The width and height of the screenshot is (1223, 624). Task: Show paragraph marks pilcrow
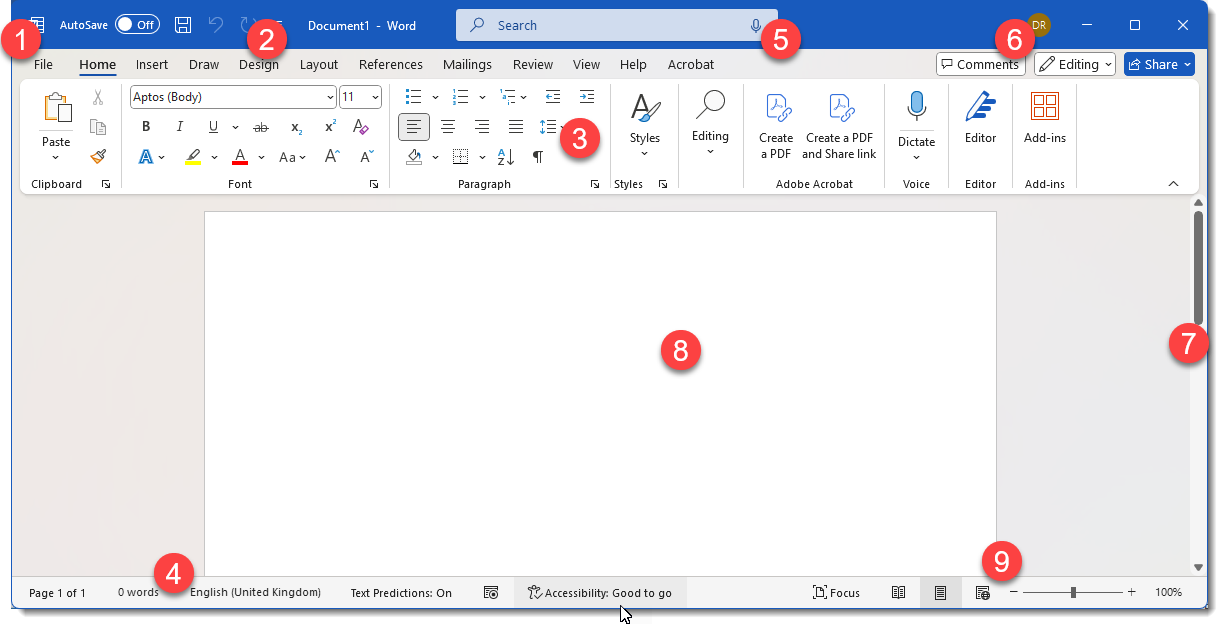(x=538, y=157)
